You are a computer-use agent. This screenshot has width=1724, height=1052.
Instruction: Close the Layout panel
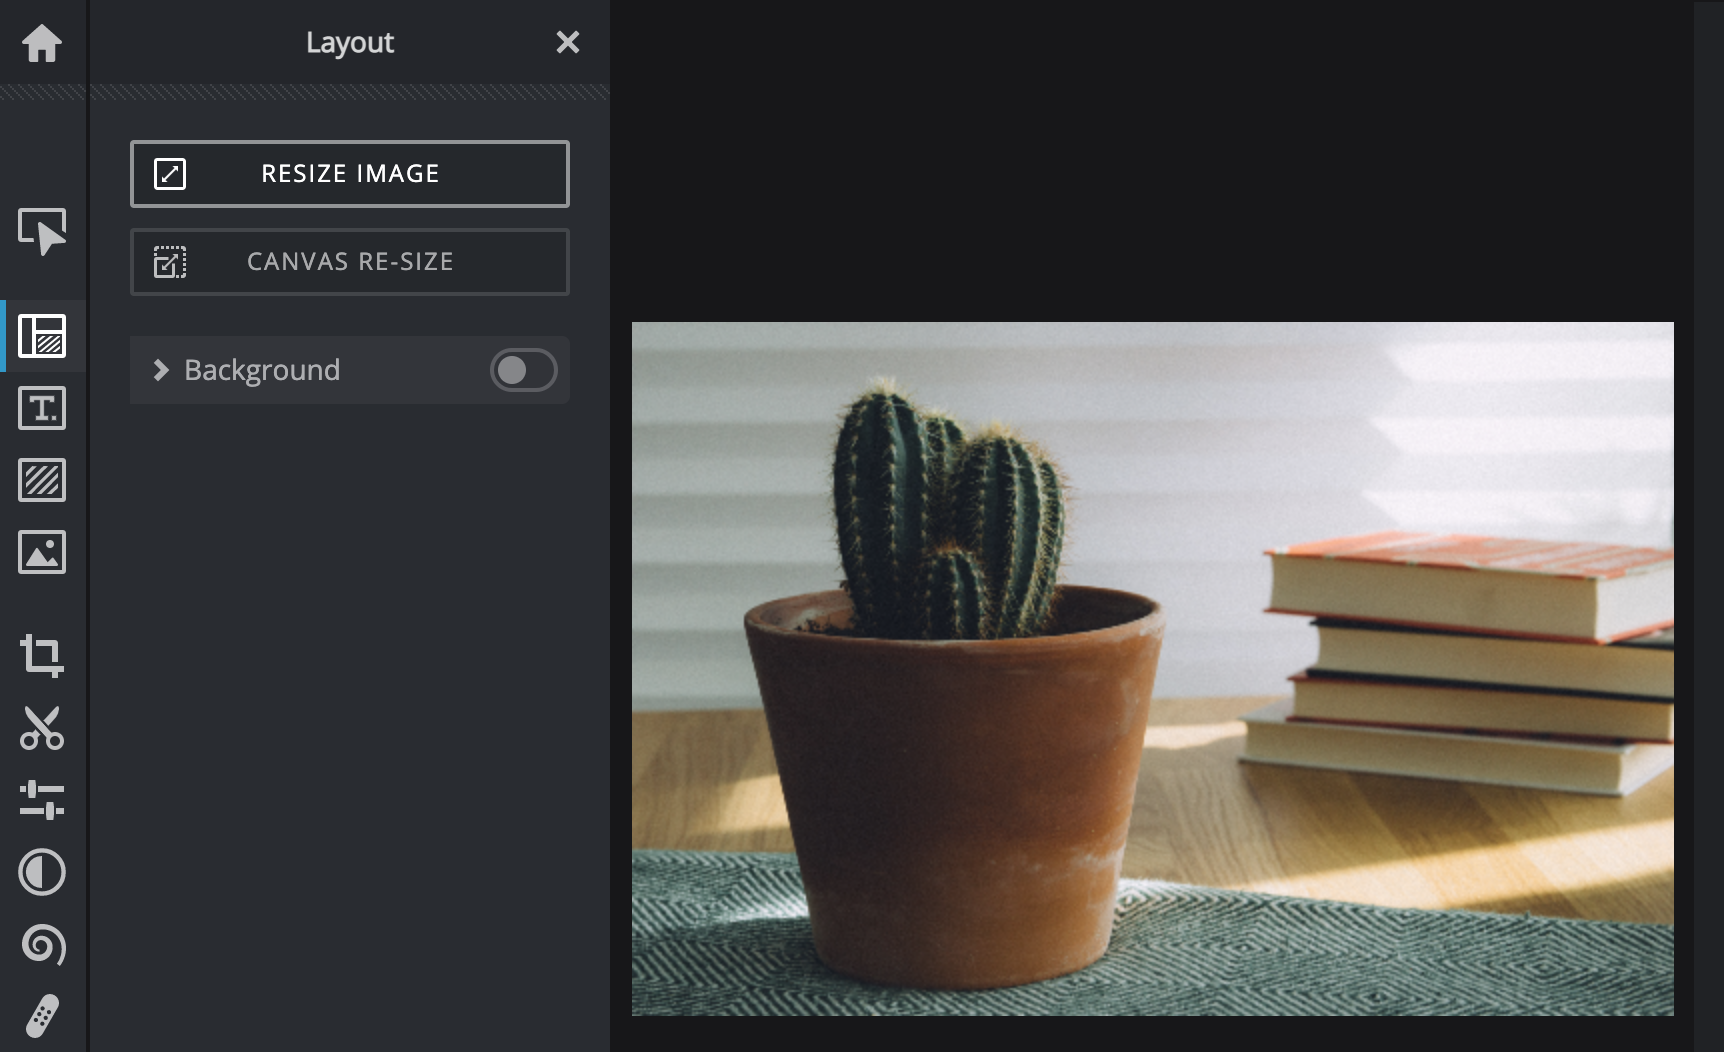[x=567, y=42]
